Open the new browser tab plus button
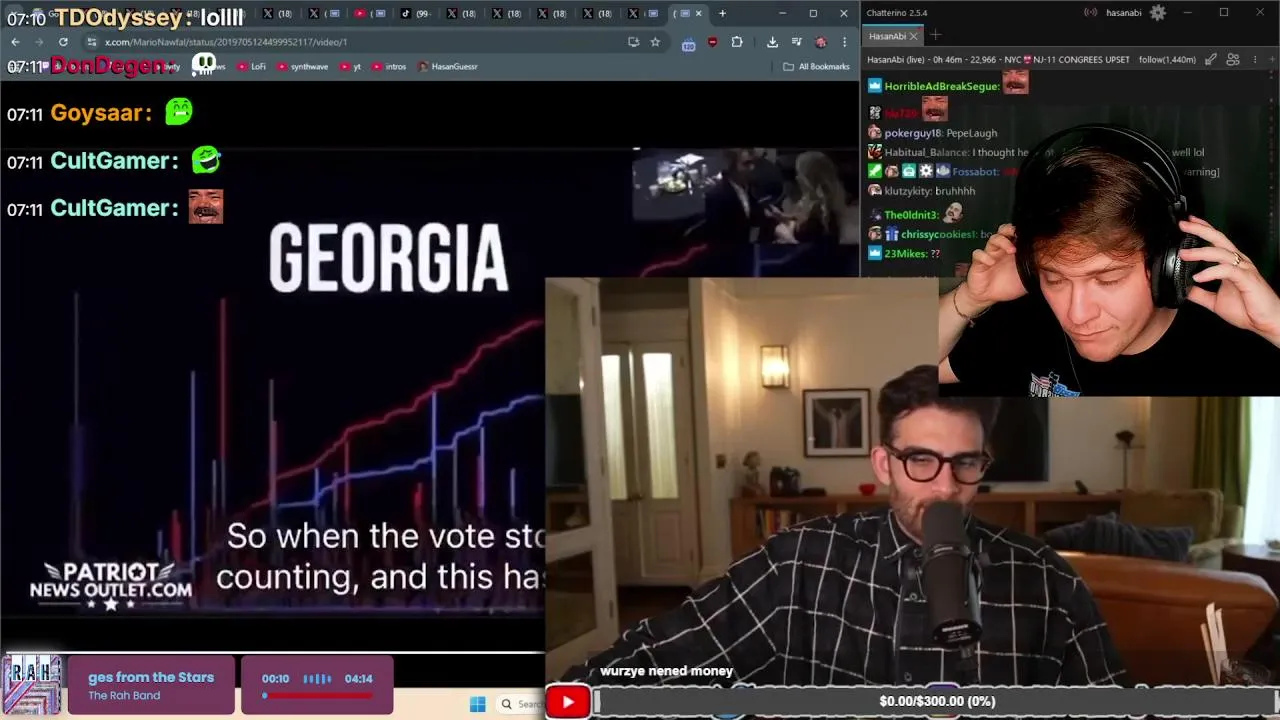1280x720 pixels. (x=722, y=13)
